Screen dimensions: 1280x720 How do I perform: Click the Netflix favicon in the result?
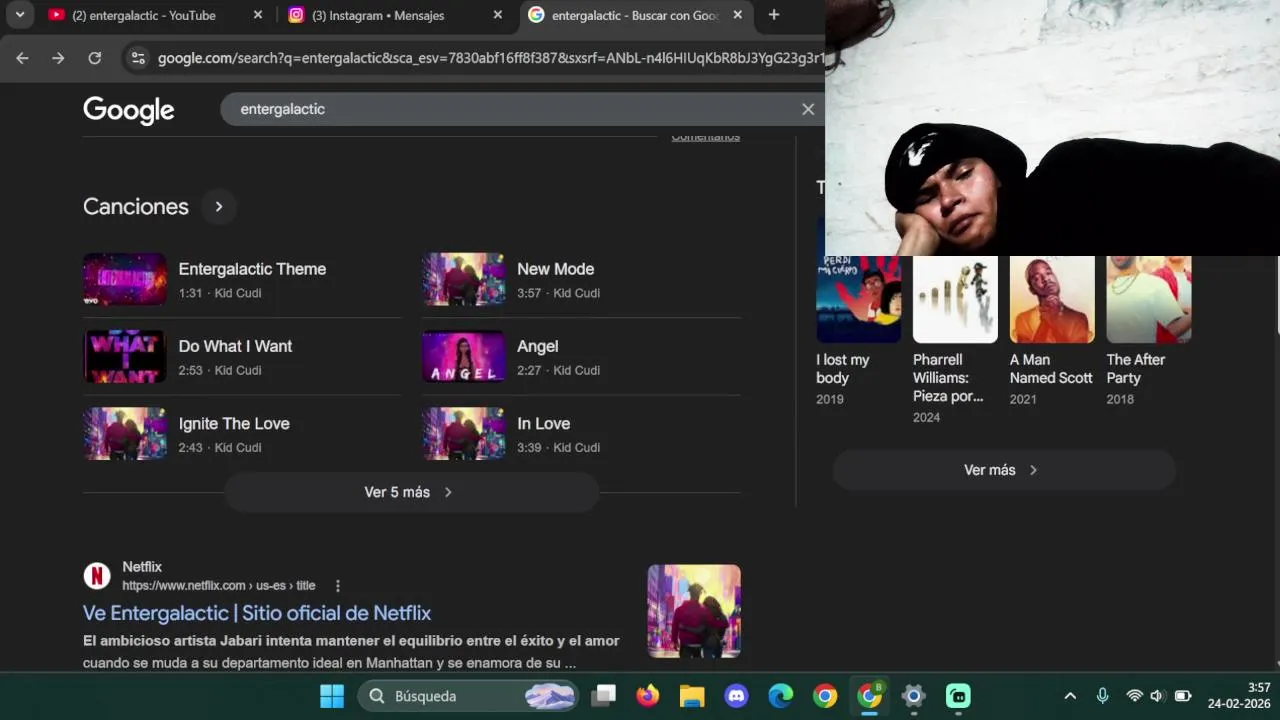(97, 575)
